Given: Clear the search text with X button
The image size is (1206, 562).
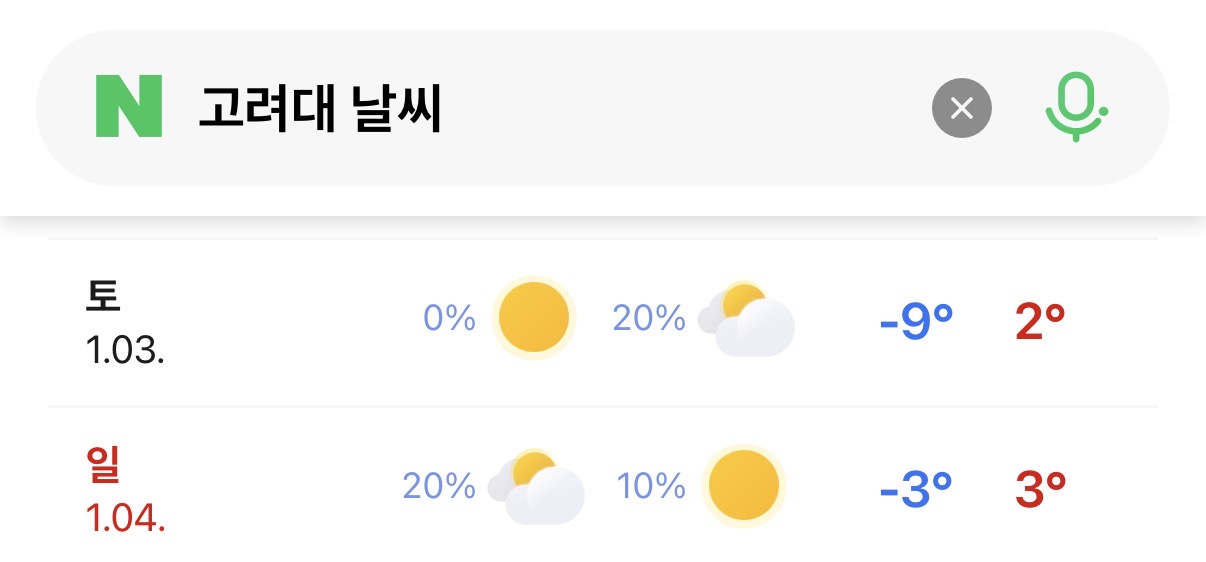Looking at the screenshot, I should tap(961, 107).
